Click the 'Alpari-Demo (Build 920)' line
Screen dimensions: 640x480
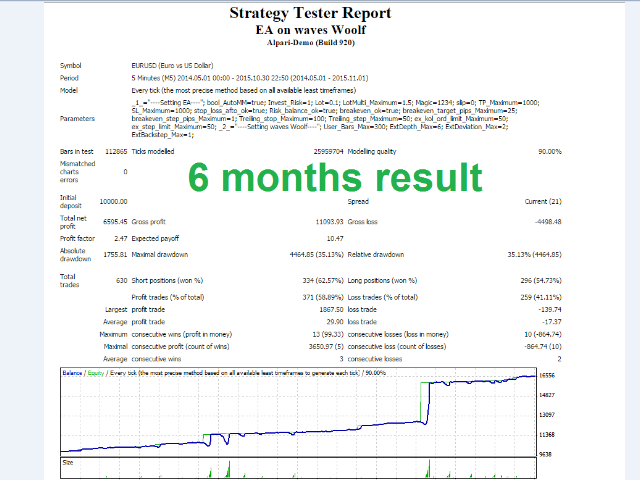coord(311,42)
